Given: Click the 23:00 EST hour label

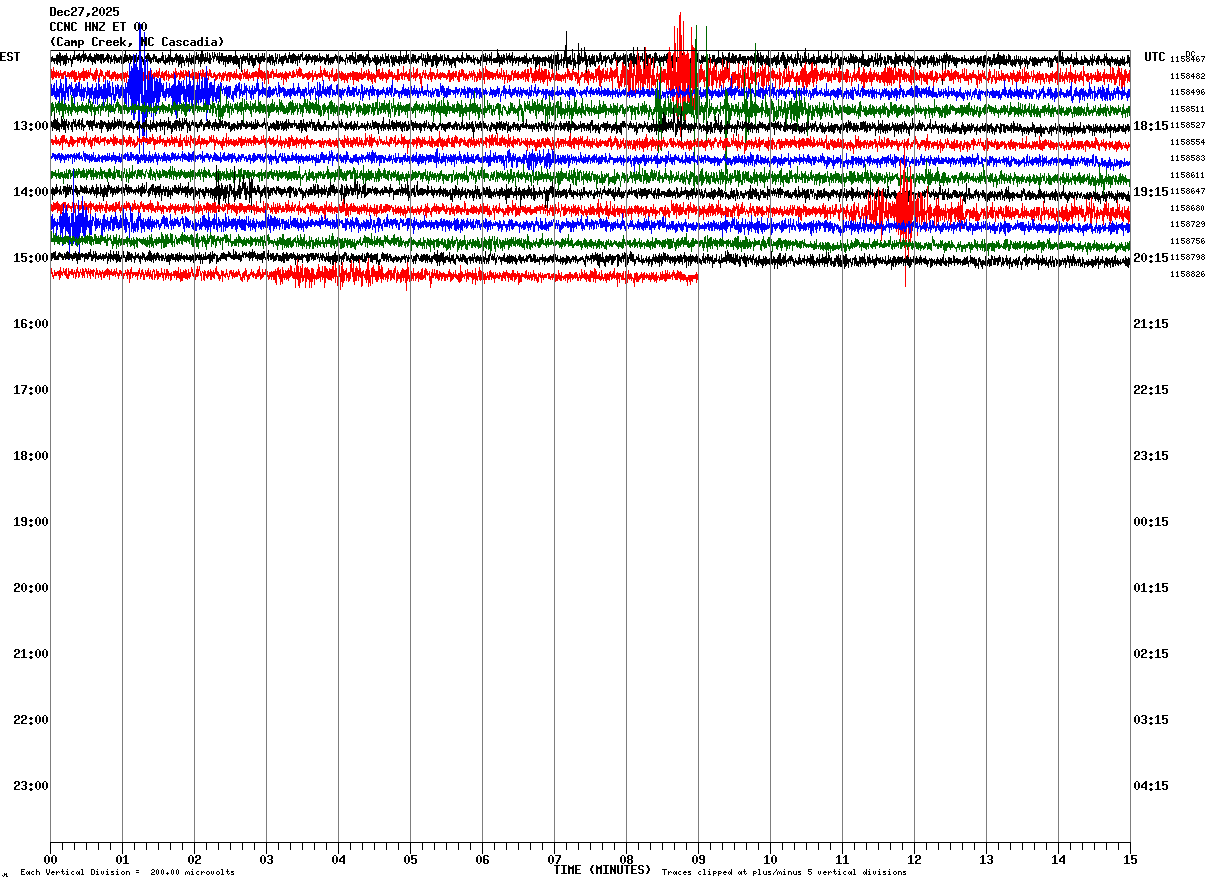Looking at the screenshot, I should click(x=31, y=786).
